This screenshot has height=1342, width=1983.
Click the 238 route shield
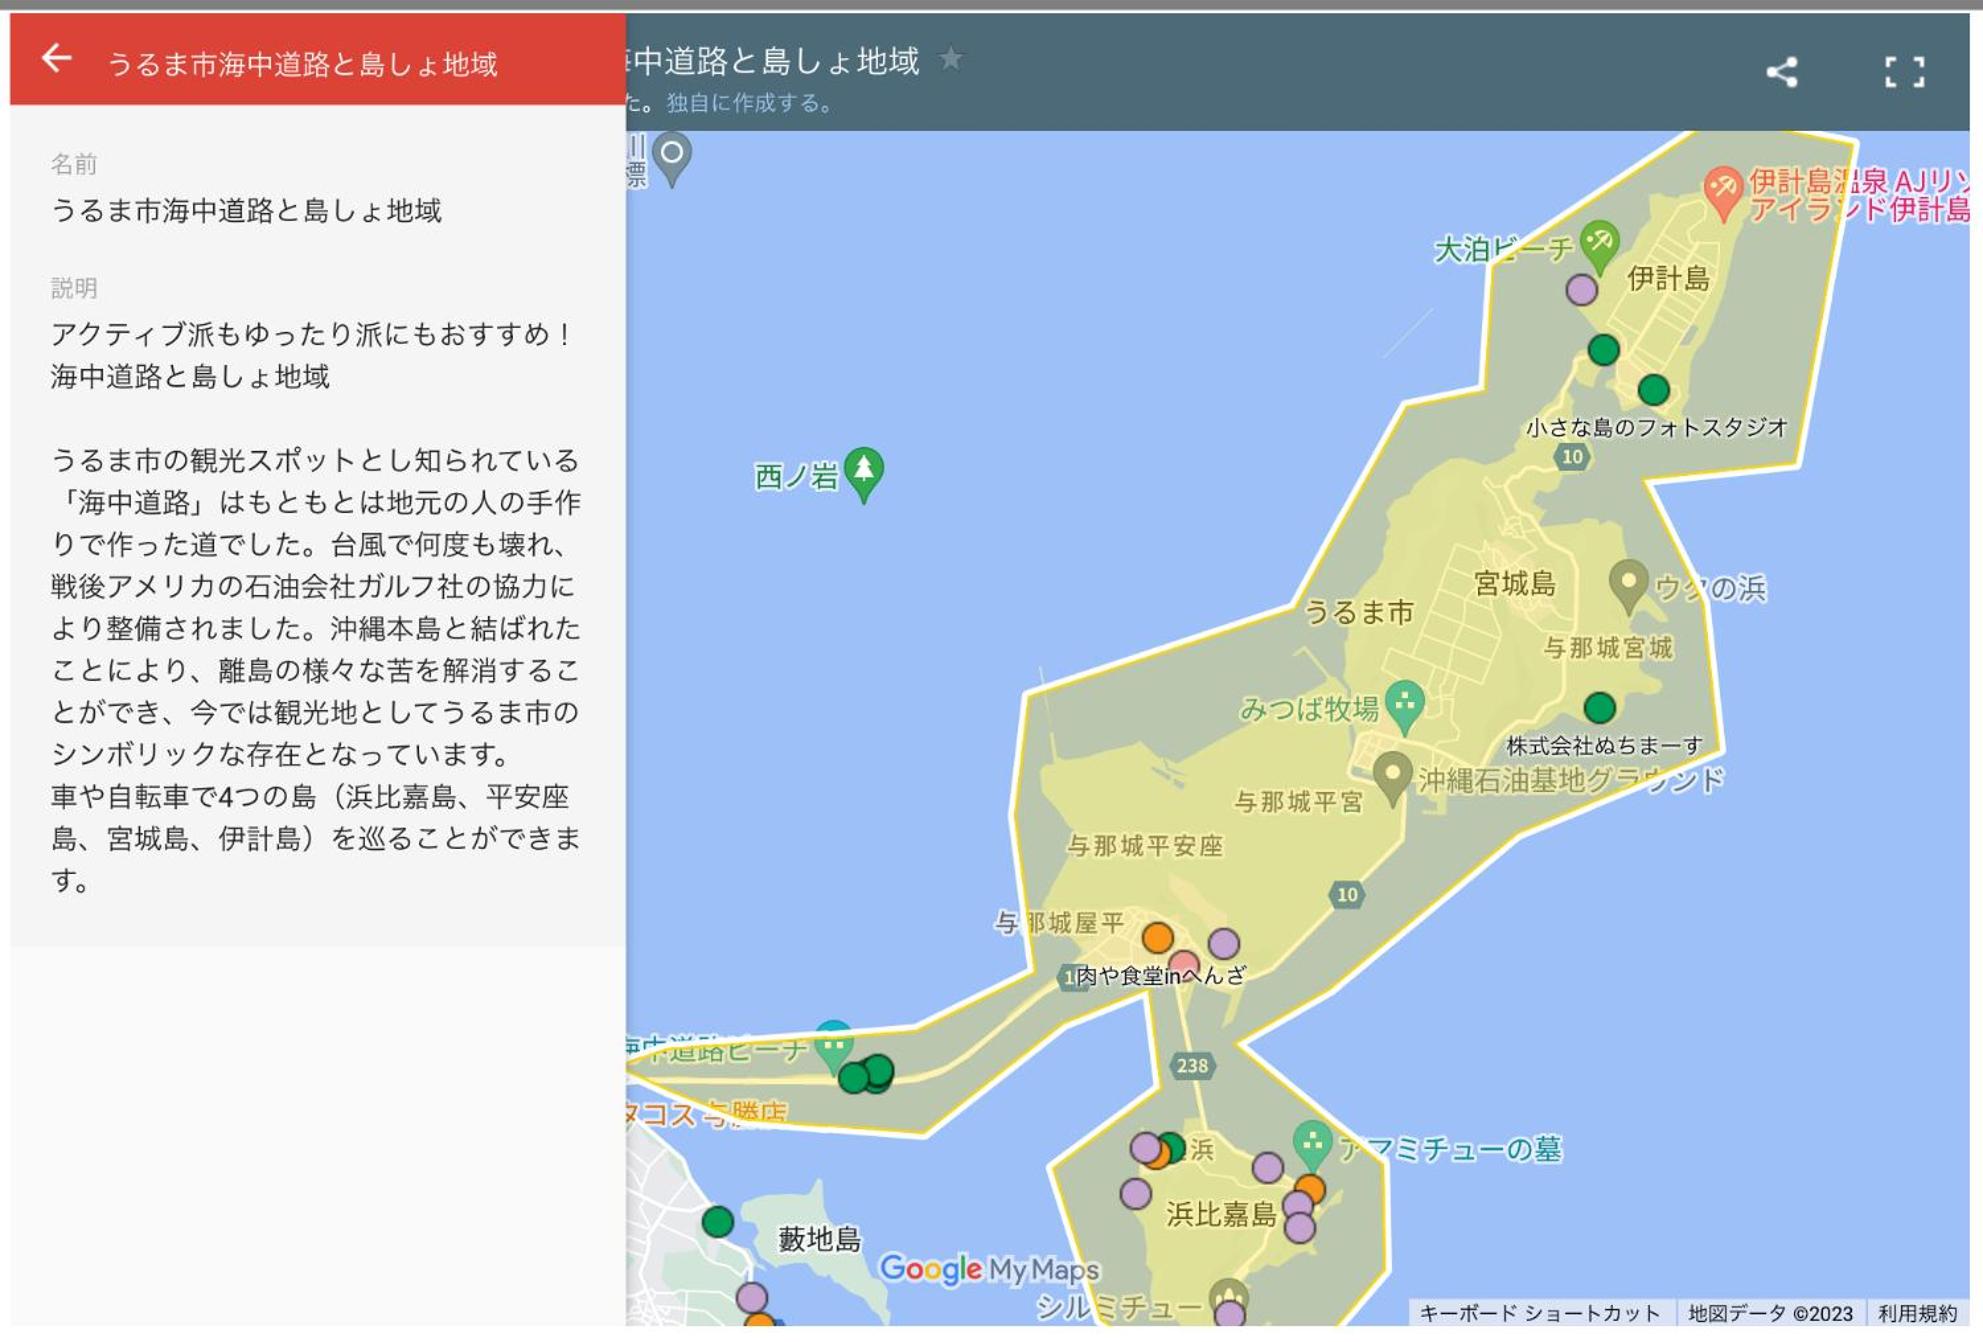tap(1191, 1065)
